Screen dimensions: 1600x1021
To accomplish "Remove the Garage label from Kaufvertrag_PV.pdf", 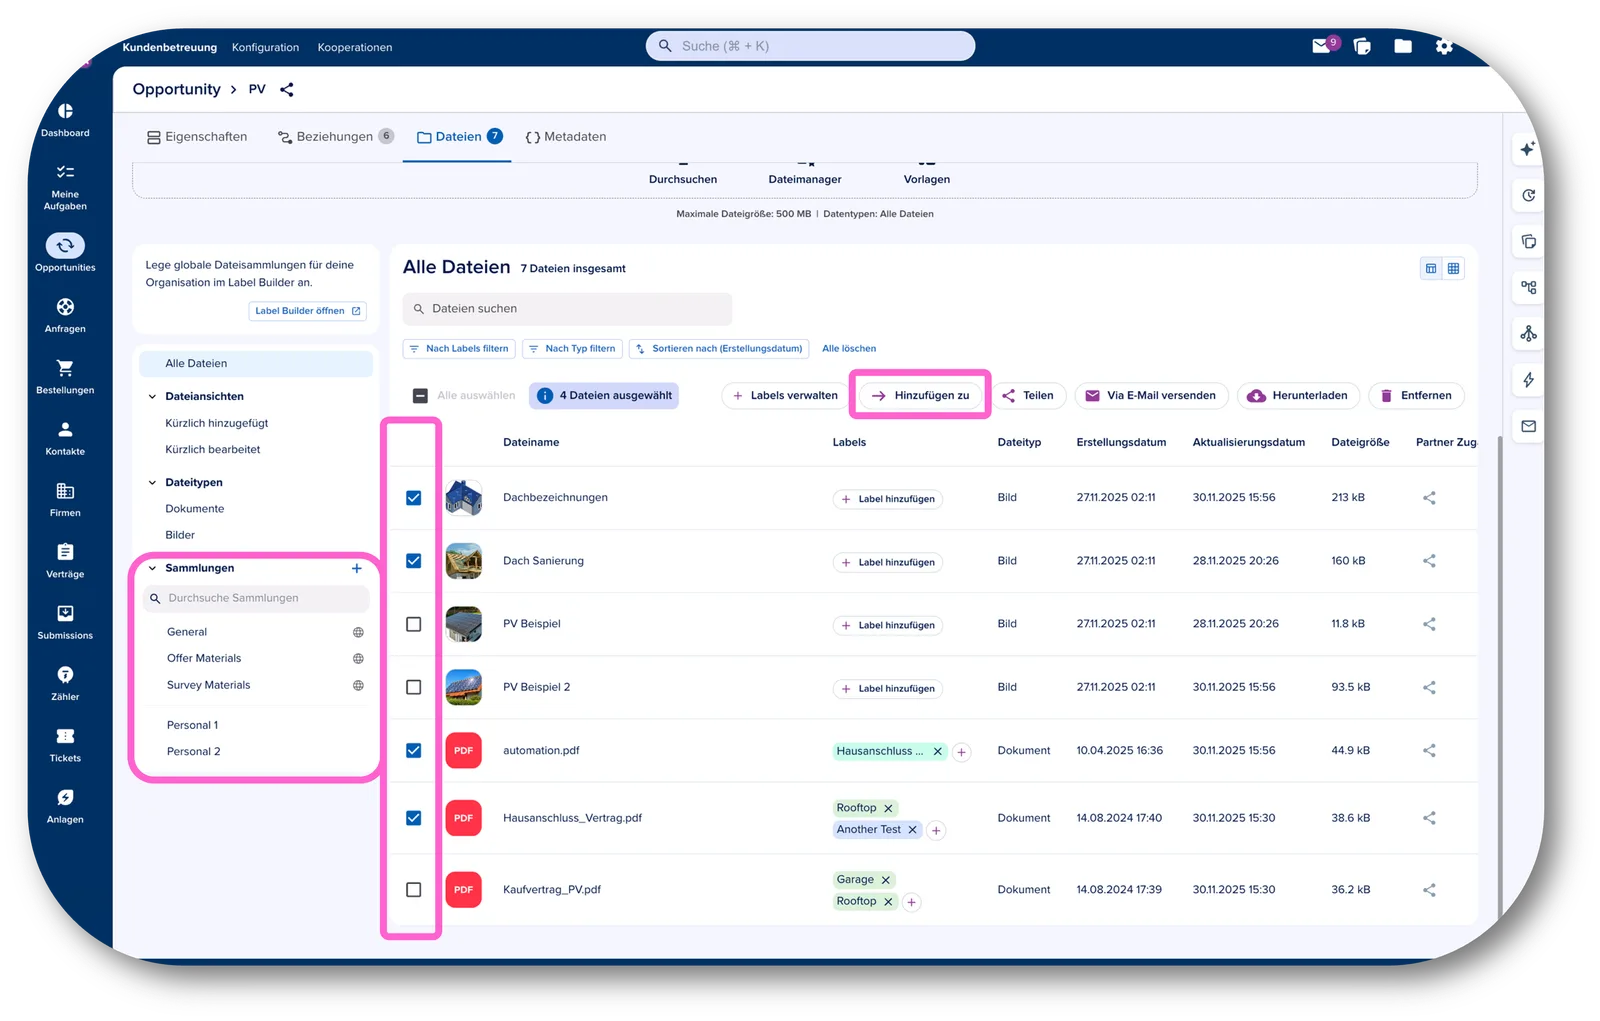I will pyautogui.click(x=885, y=880).
